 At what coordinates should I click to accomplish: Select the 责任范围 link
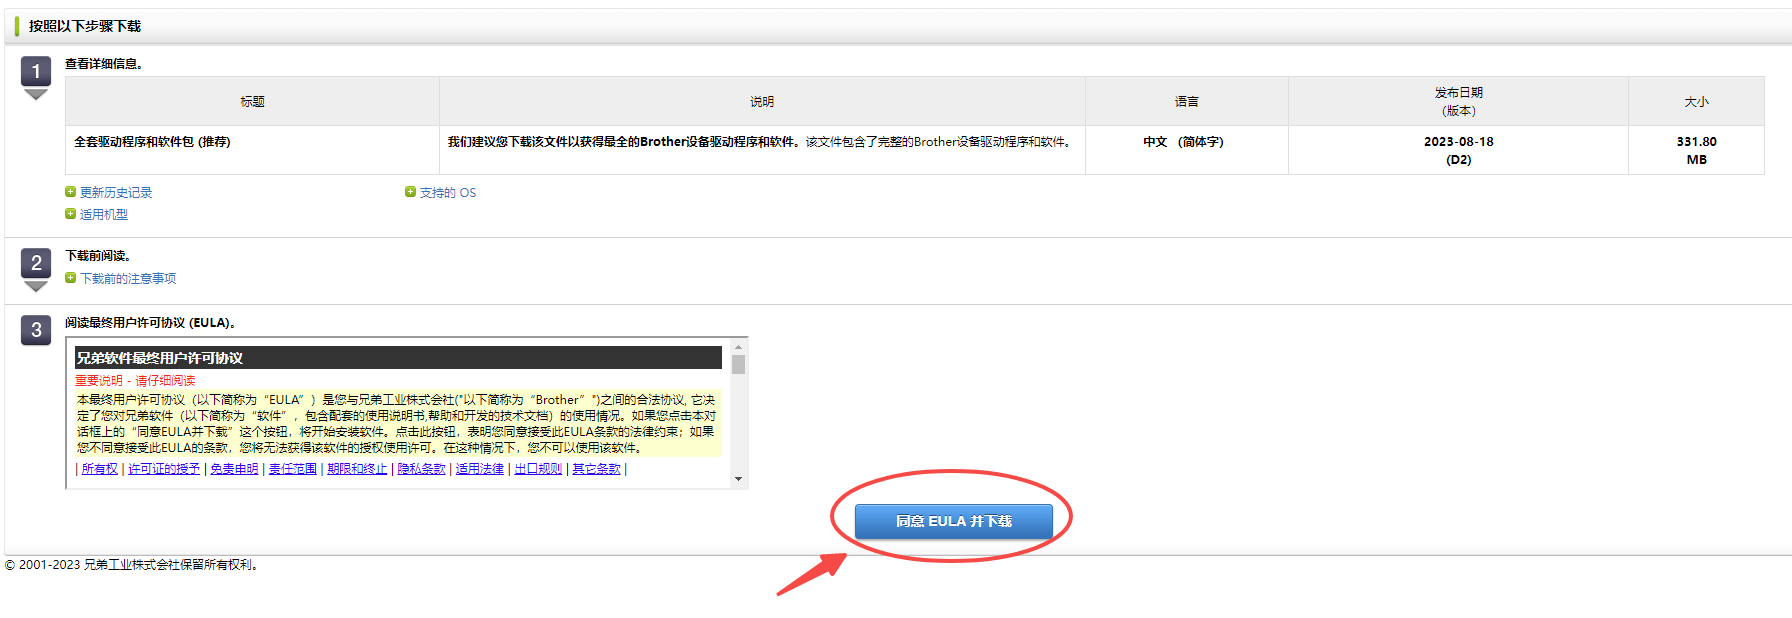click(x=293, y=469)
